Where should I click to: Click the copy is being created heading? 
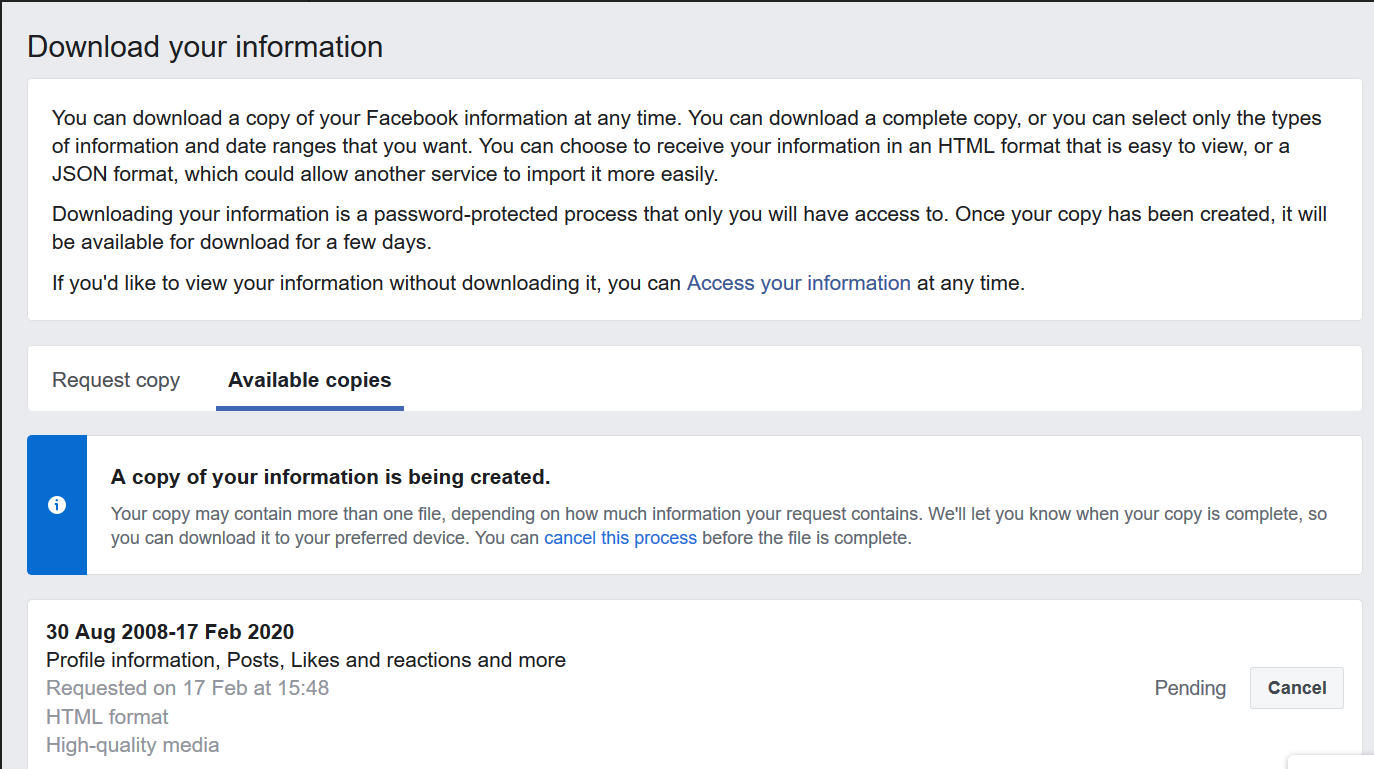[330, 477]
